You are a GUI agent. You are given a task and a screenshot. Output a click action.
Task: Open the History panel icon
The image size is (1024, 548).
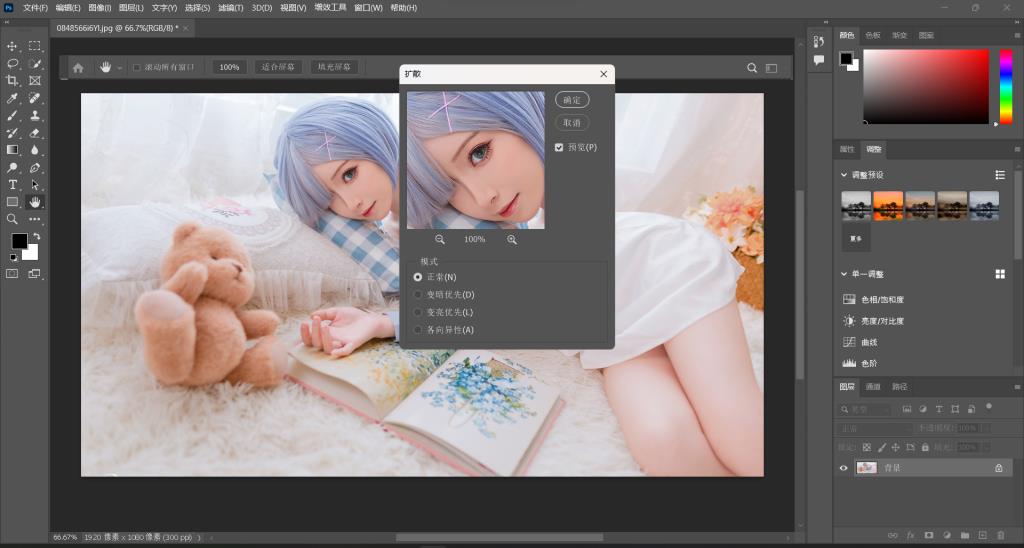point(818,42)
